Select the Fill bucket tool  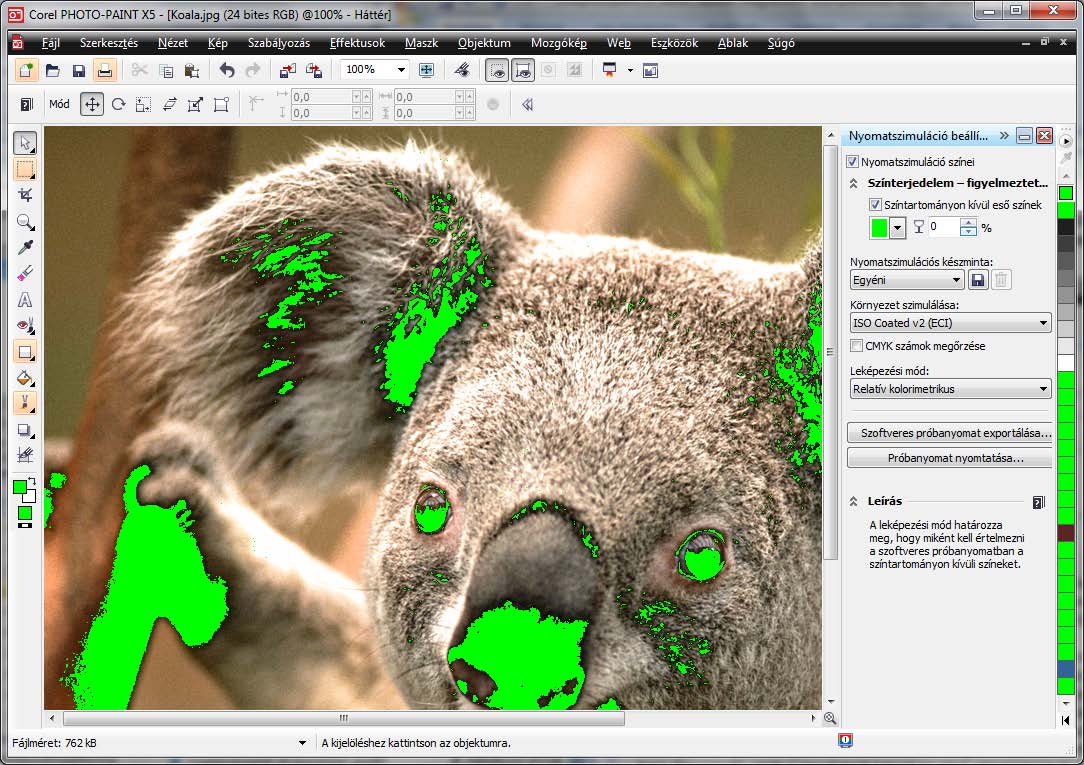tap(25, 378)
